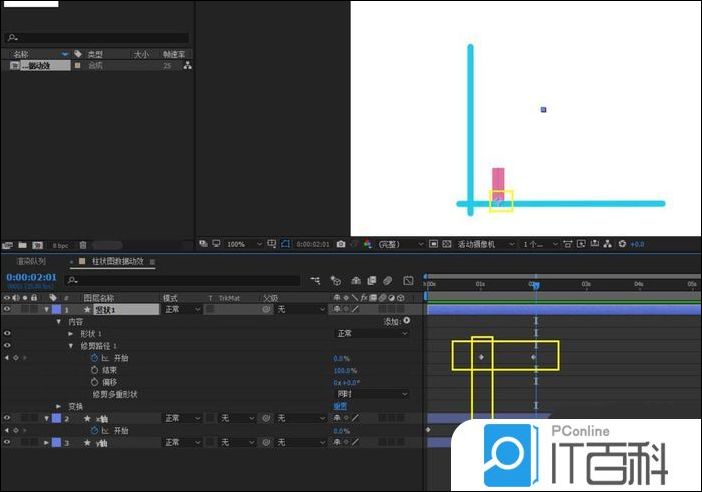Open the viewer 100% magnification dropdown
Screen dimensions: 702x492
pyautogui.click(x=242, y=244)
